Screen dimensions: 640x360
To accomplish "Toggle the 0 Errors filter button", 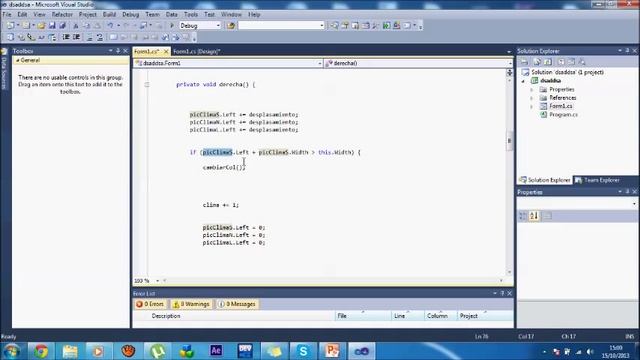I will click(x=150, y=304).
